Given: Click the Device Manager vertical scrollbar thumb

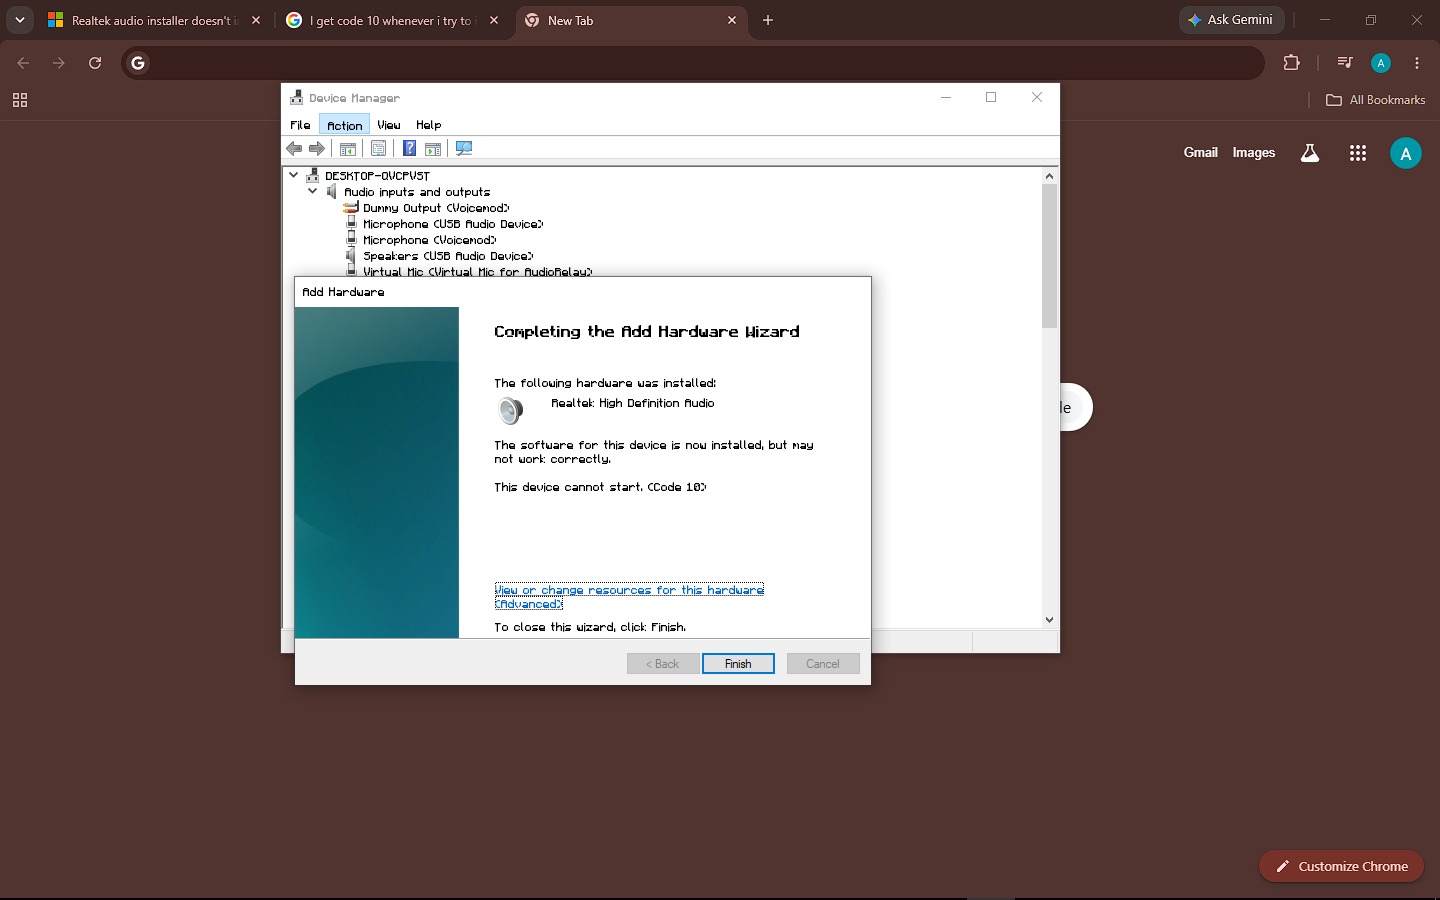Looking at the screenshot, I should [x=1049, y=256].
